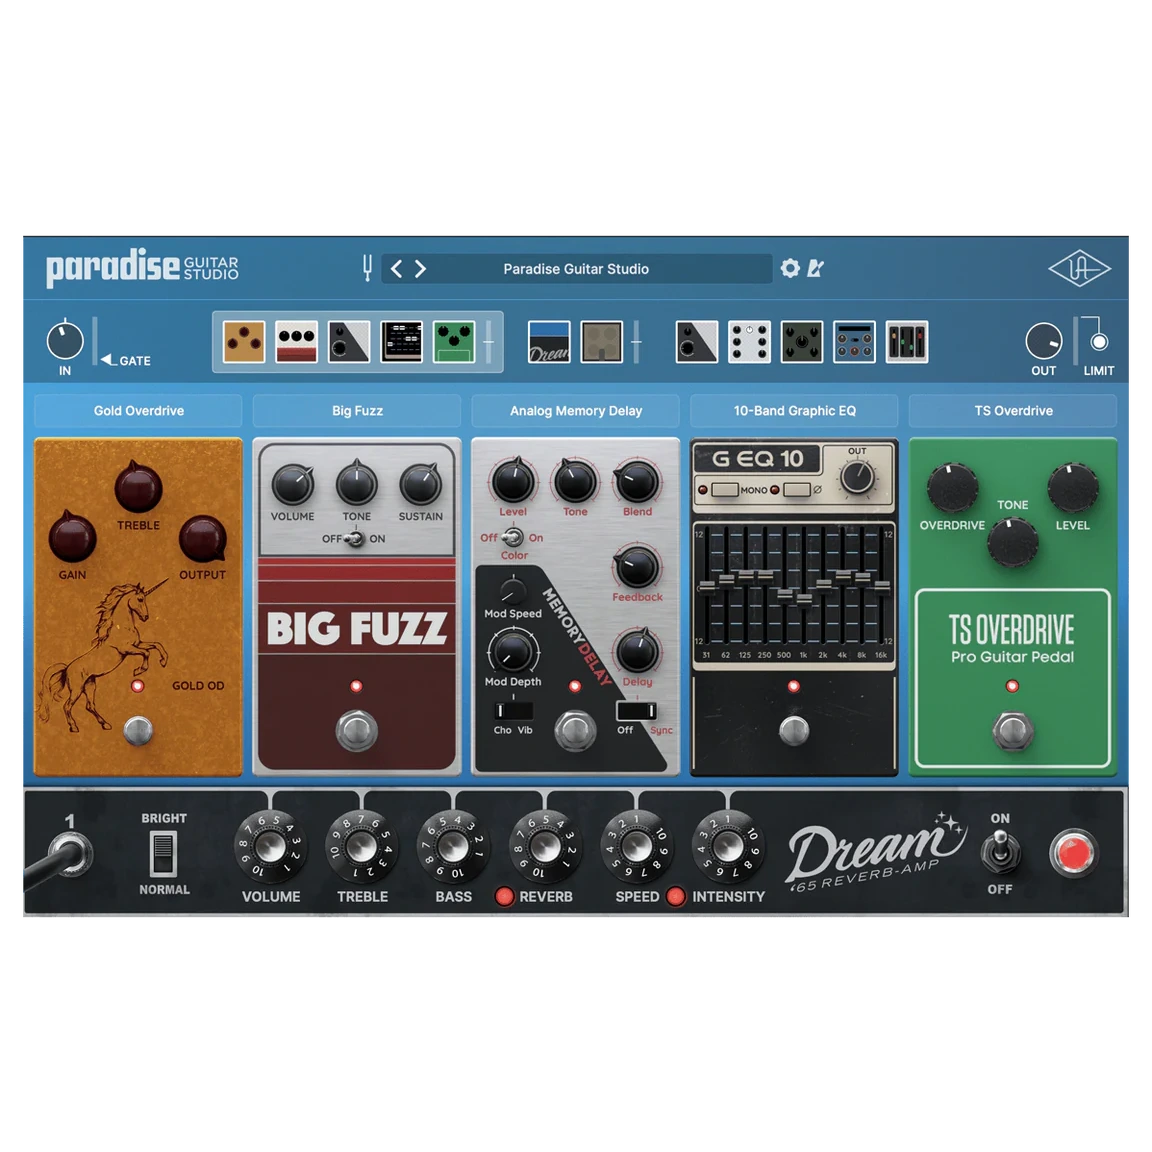The height and width of the screenshot is (1152, 1152).
Task: Click the TS Overdrive LEVEL knob
Action: pos(1073,489)
